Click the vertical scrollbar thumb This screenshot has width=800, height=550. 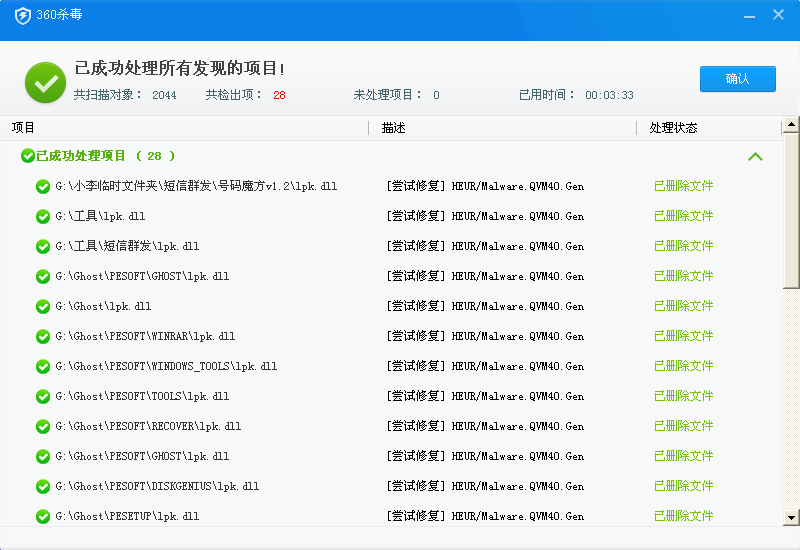[791, 210]
